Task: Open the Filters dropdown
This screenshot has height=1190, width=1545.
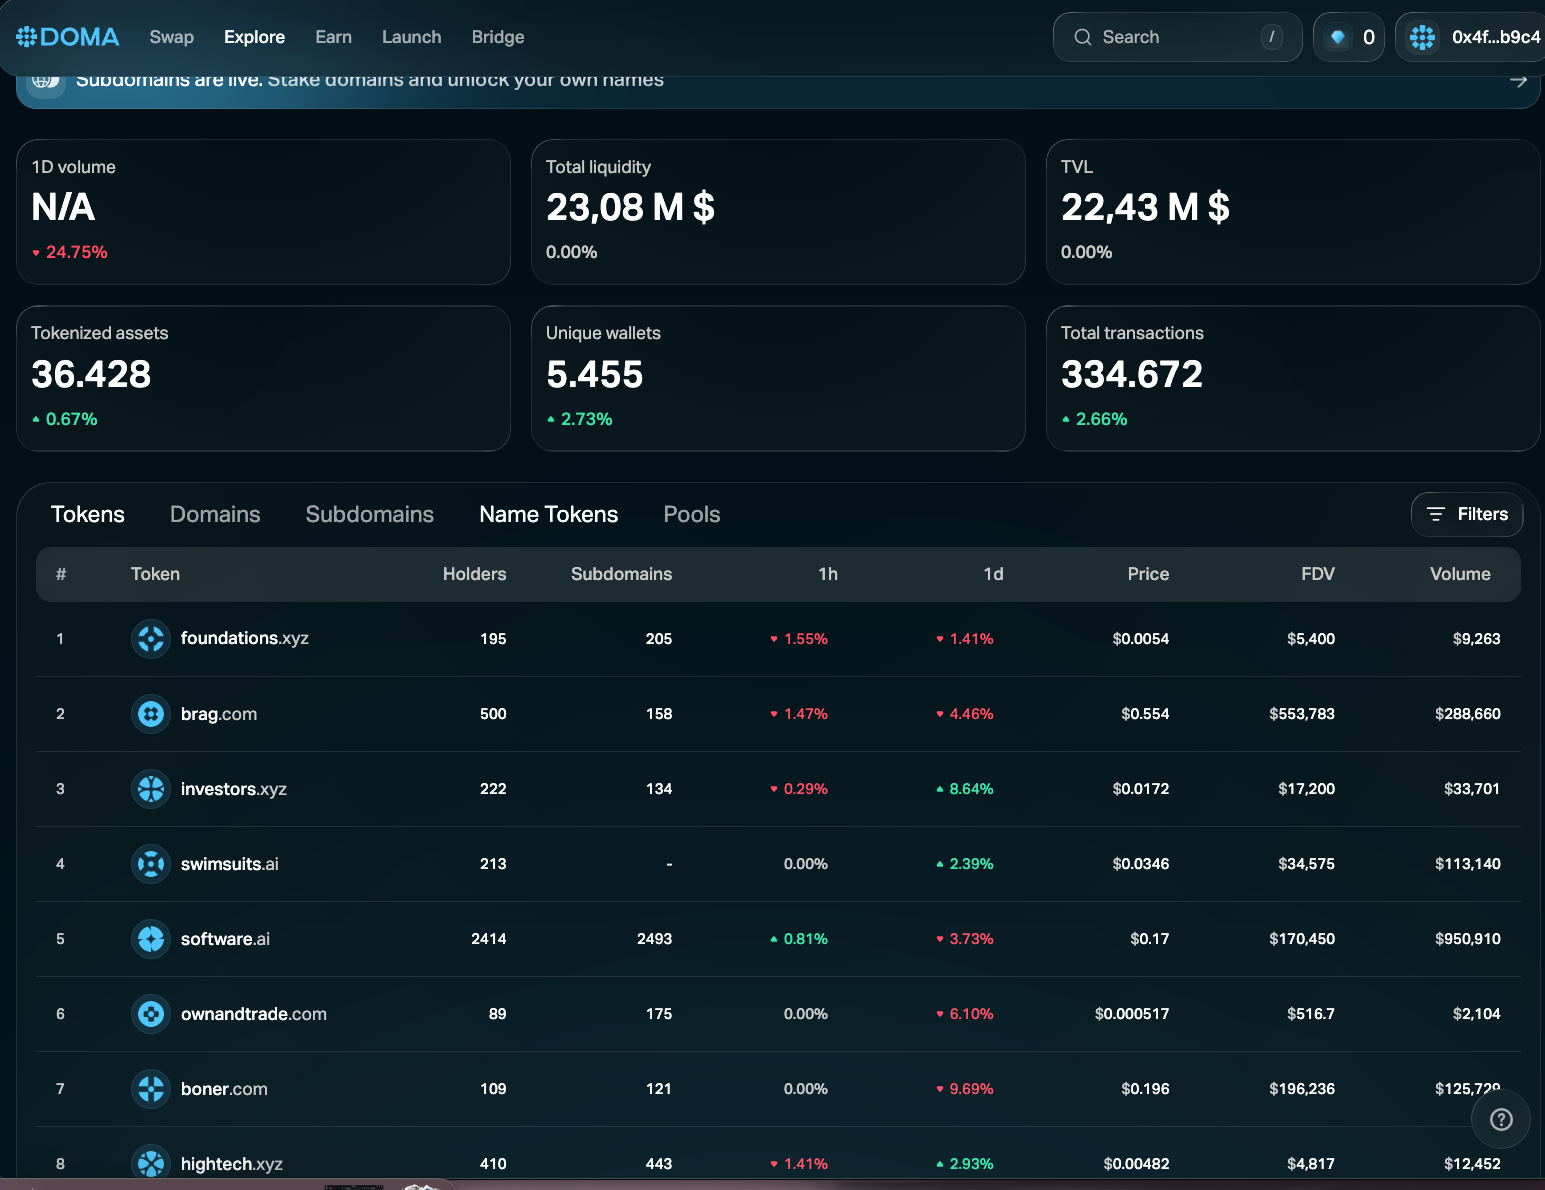Action: (x=1467, y=514)
